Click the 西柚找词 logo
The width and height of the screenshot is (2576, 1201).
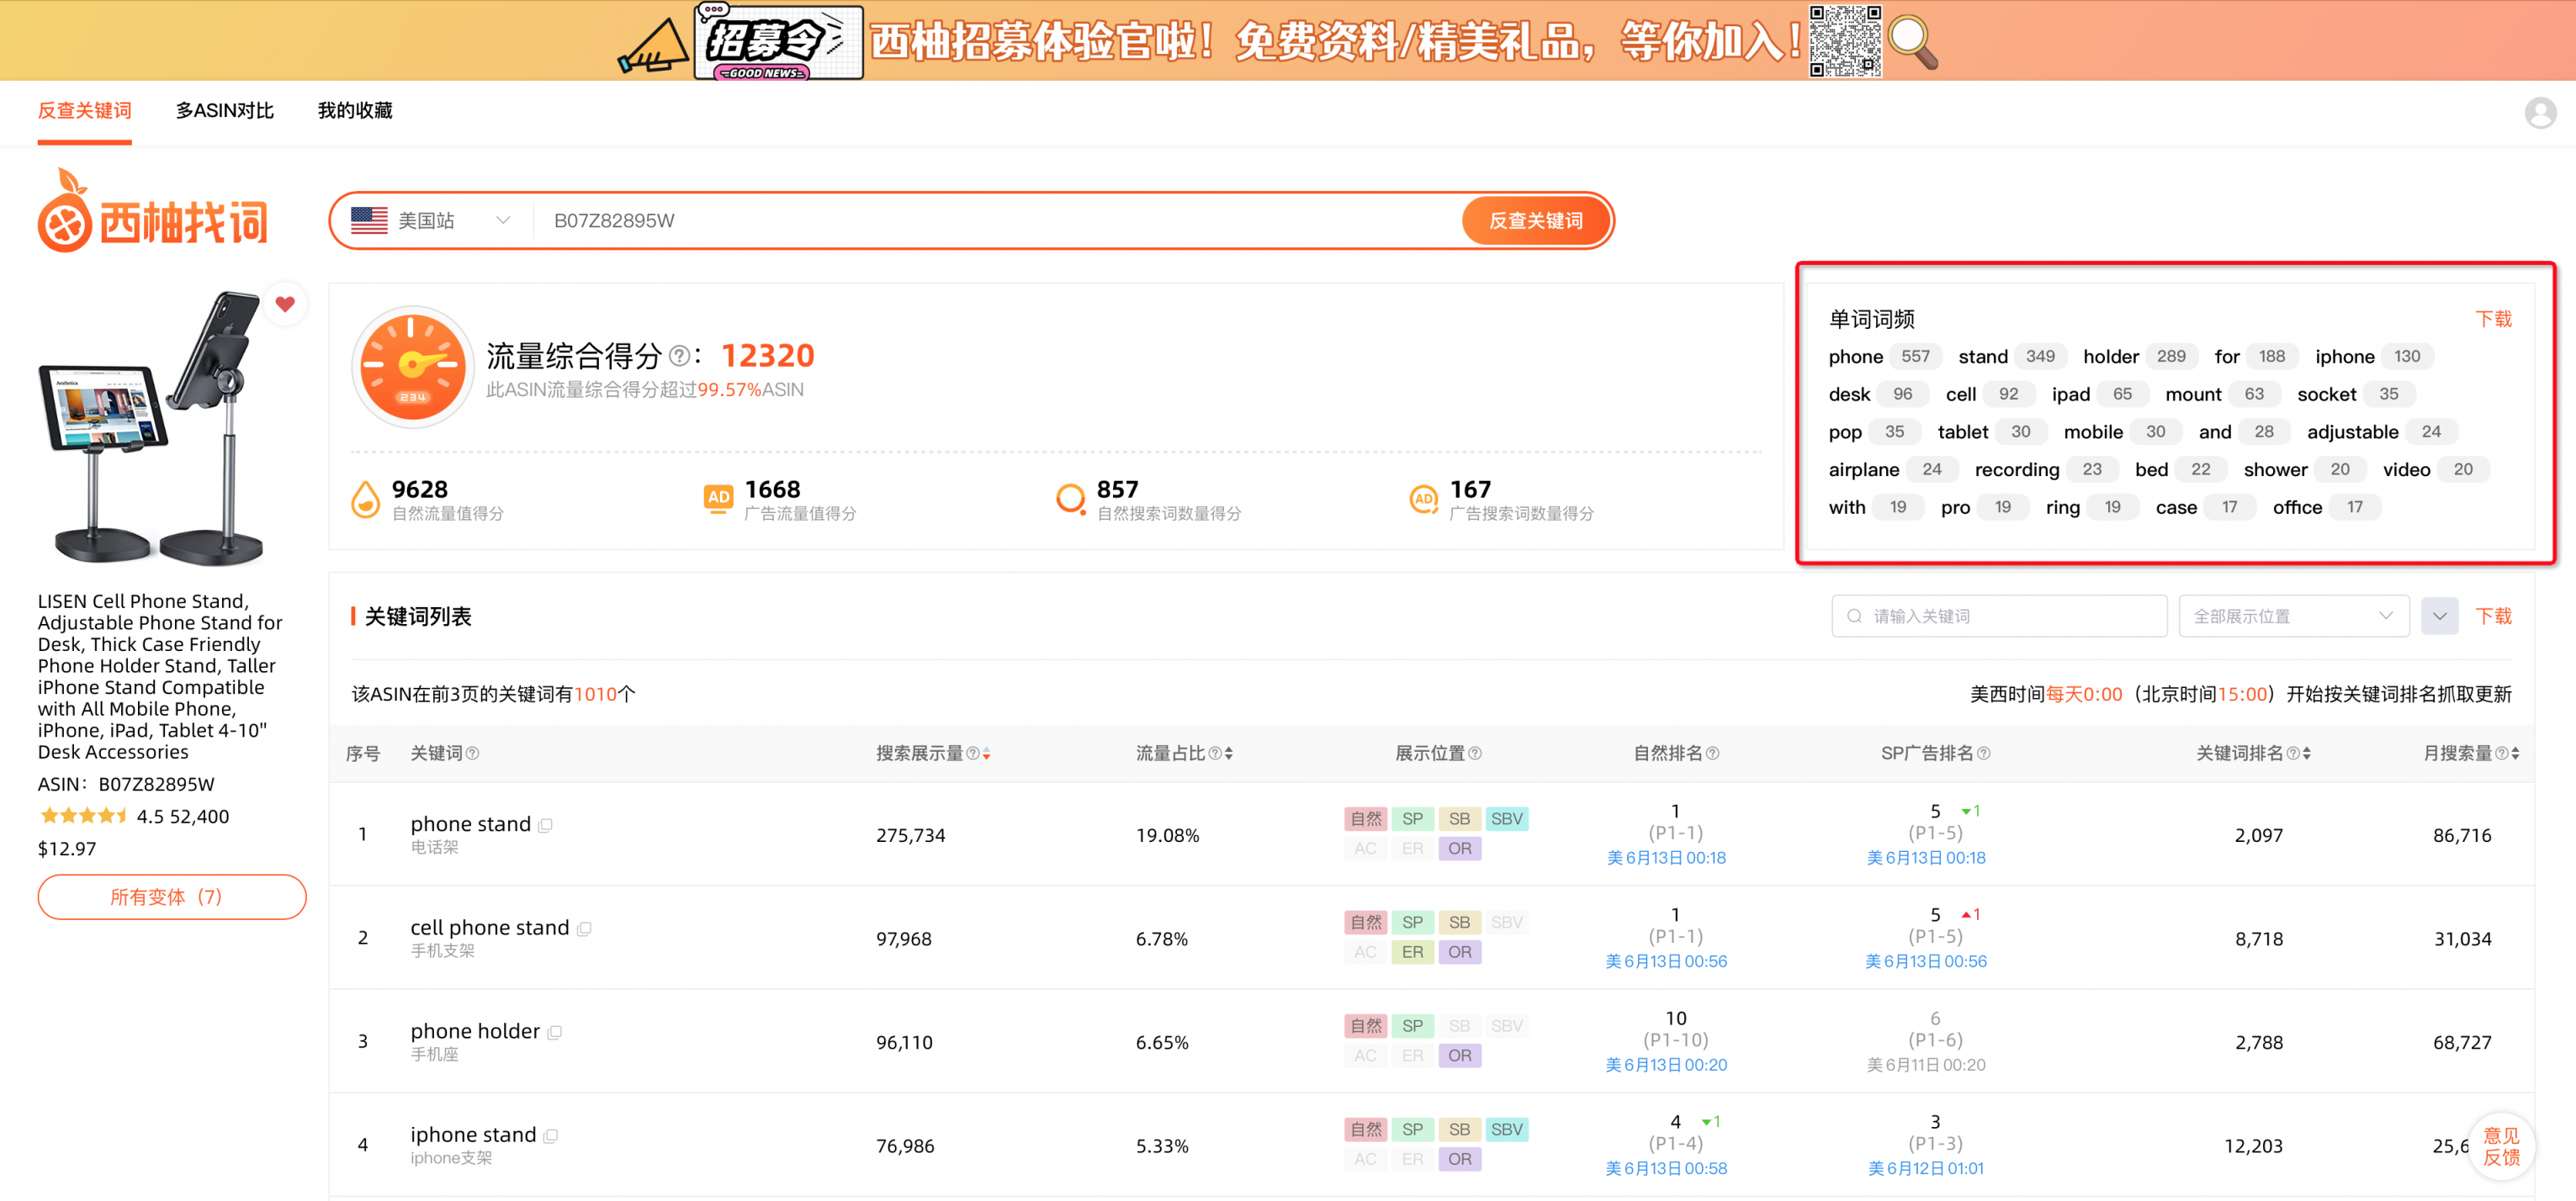153,211
